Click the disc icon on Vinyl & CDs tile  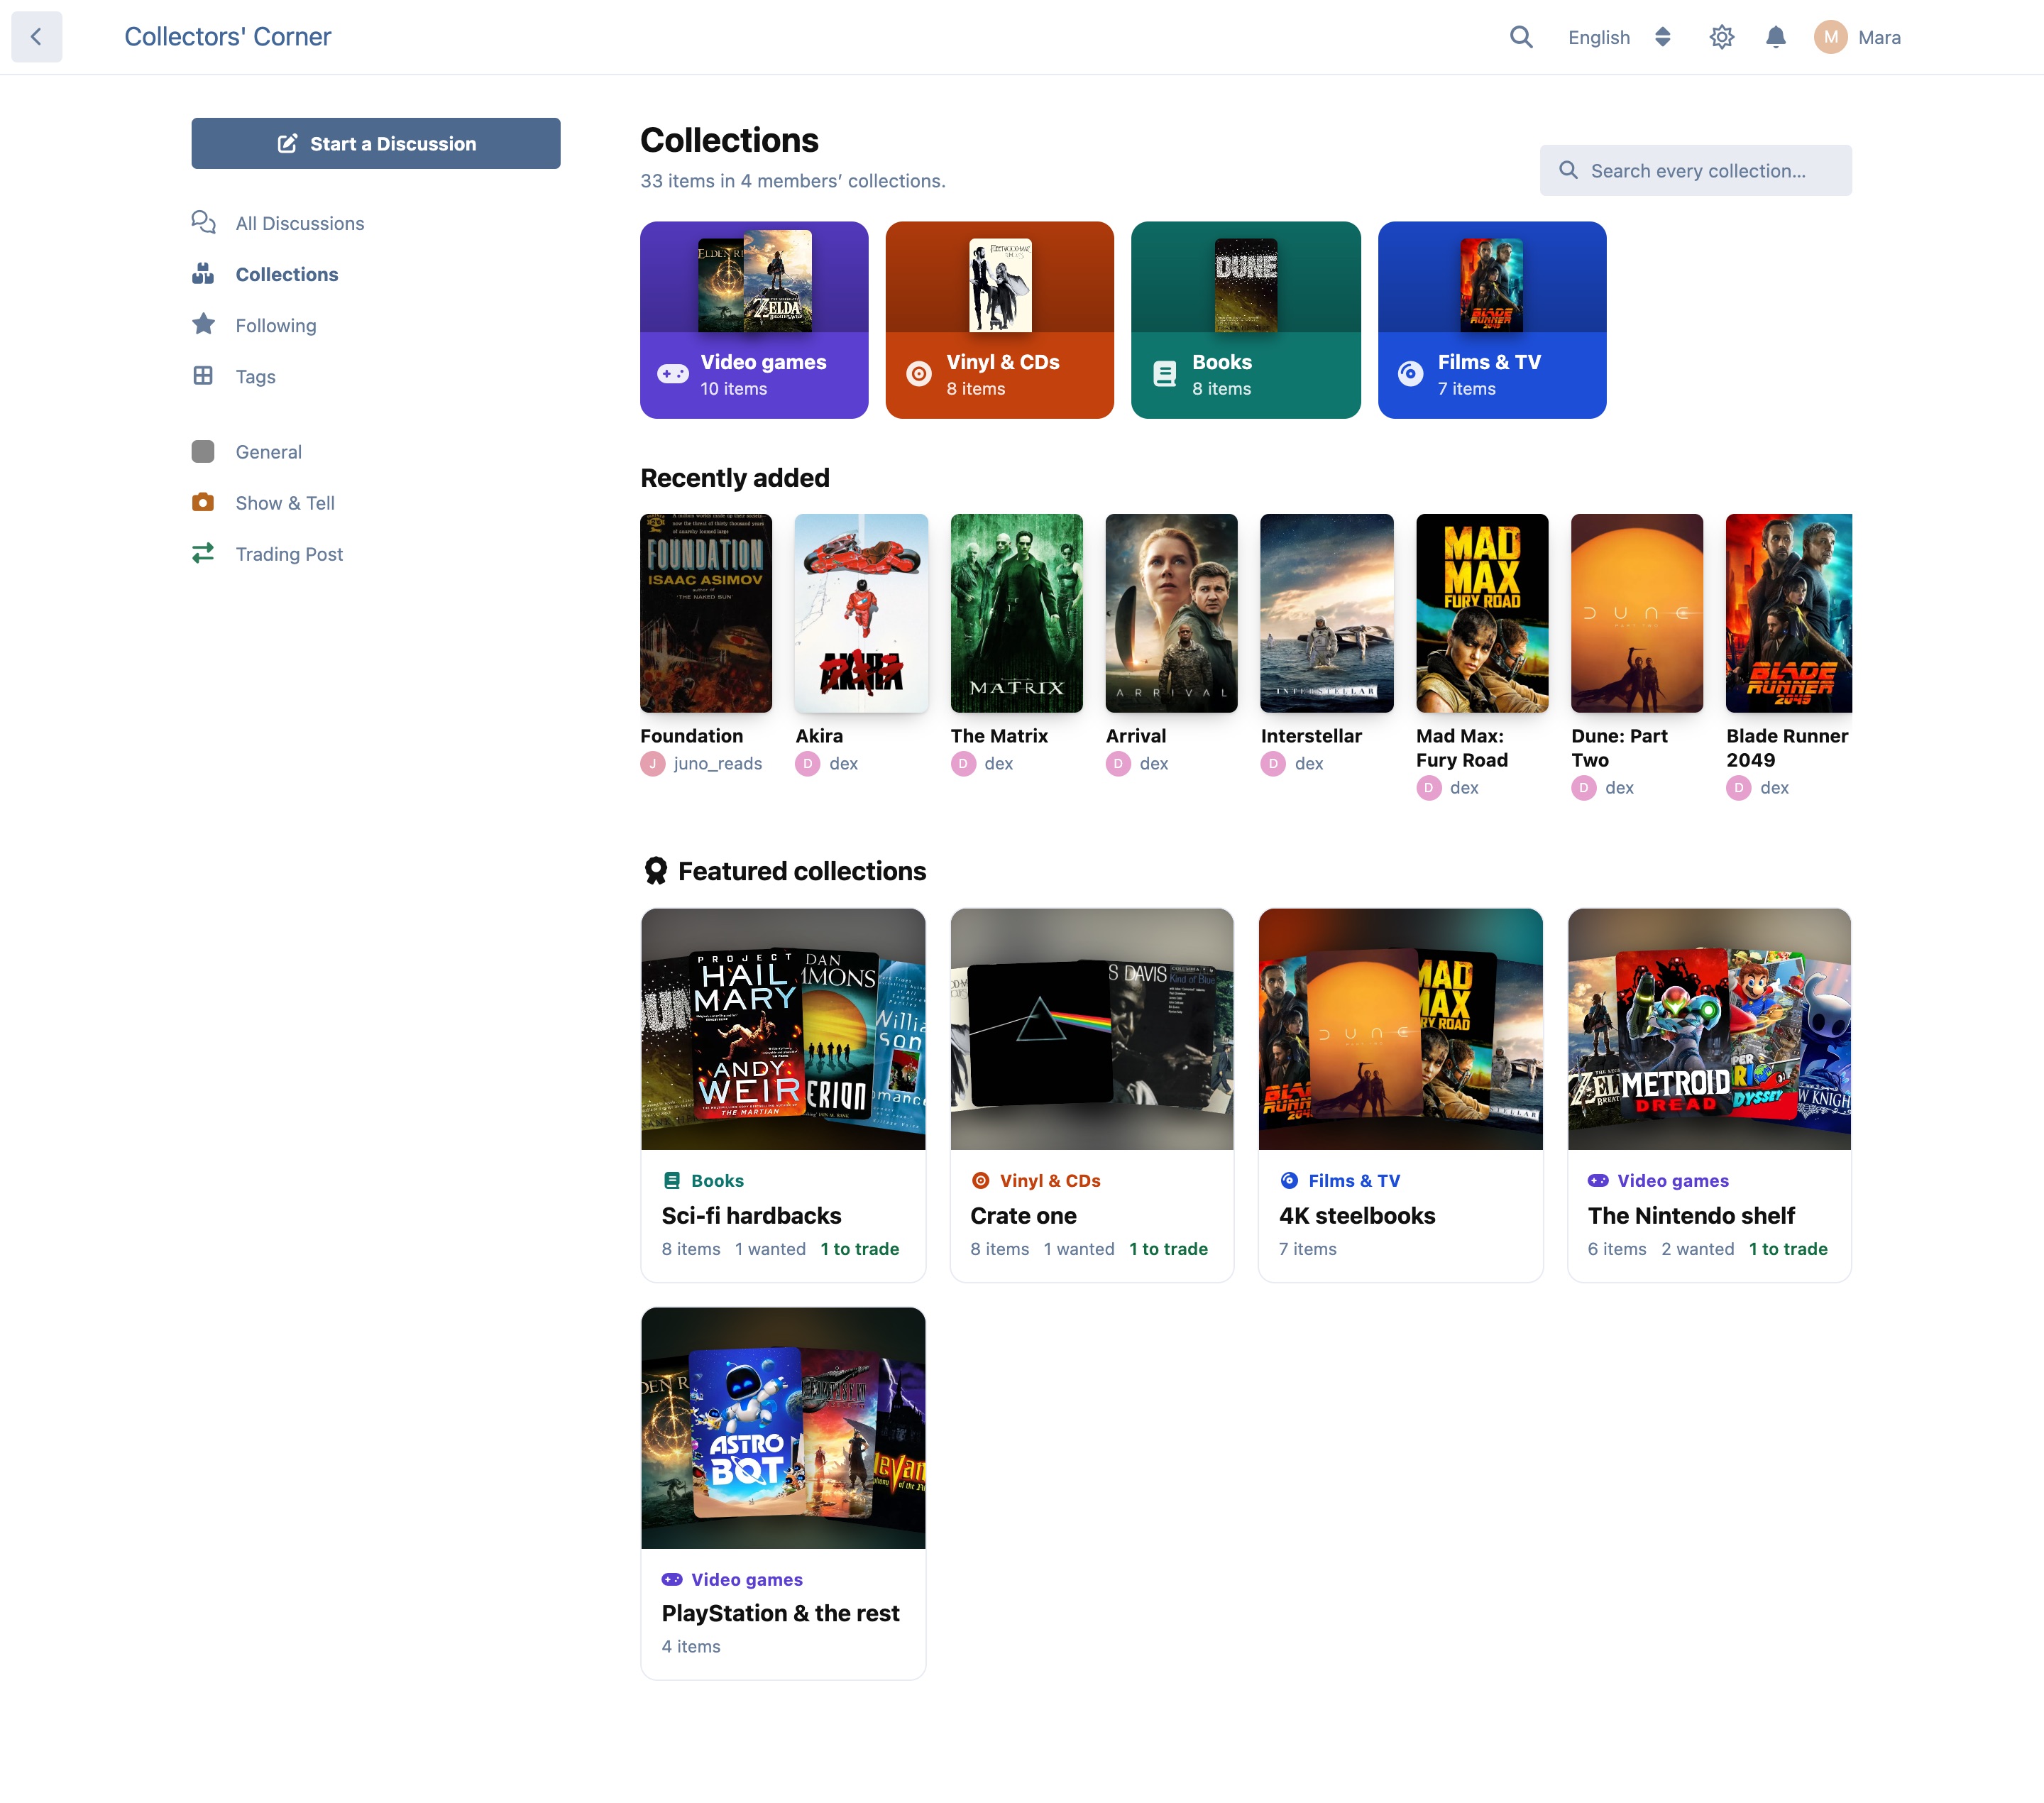[918, 373]
